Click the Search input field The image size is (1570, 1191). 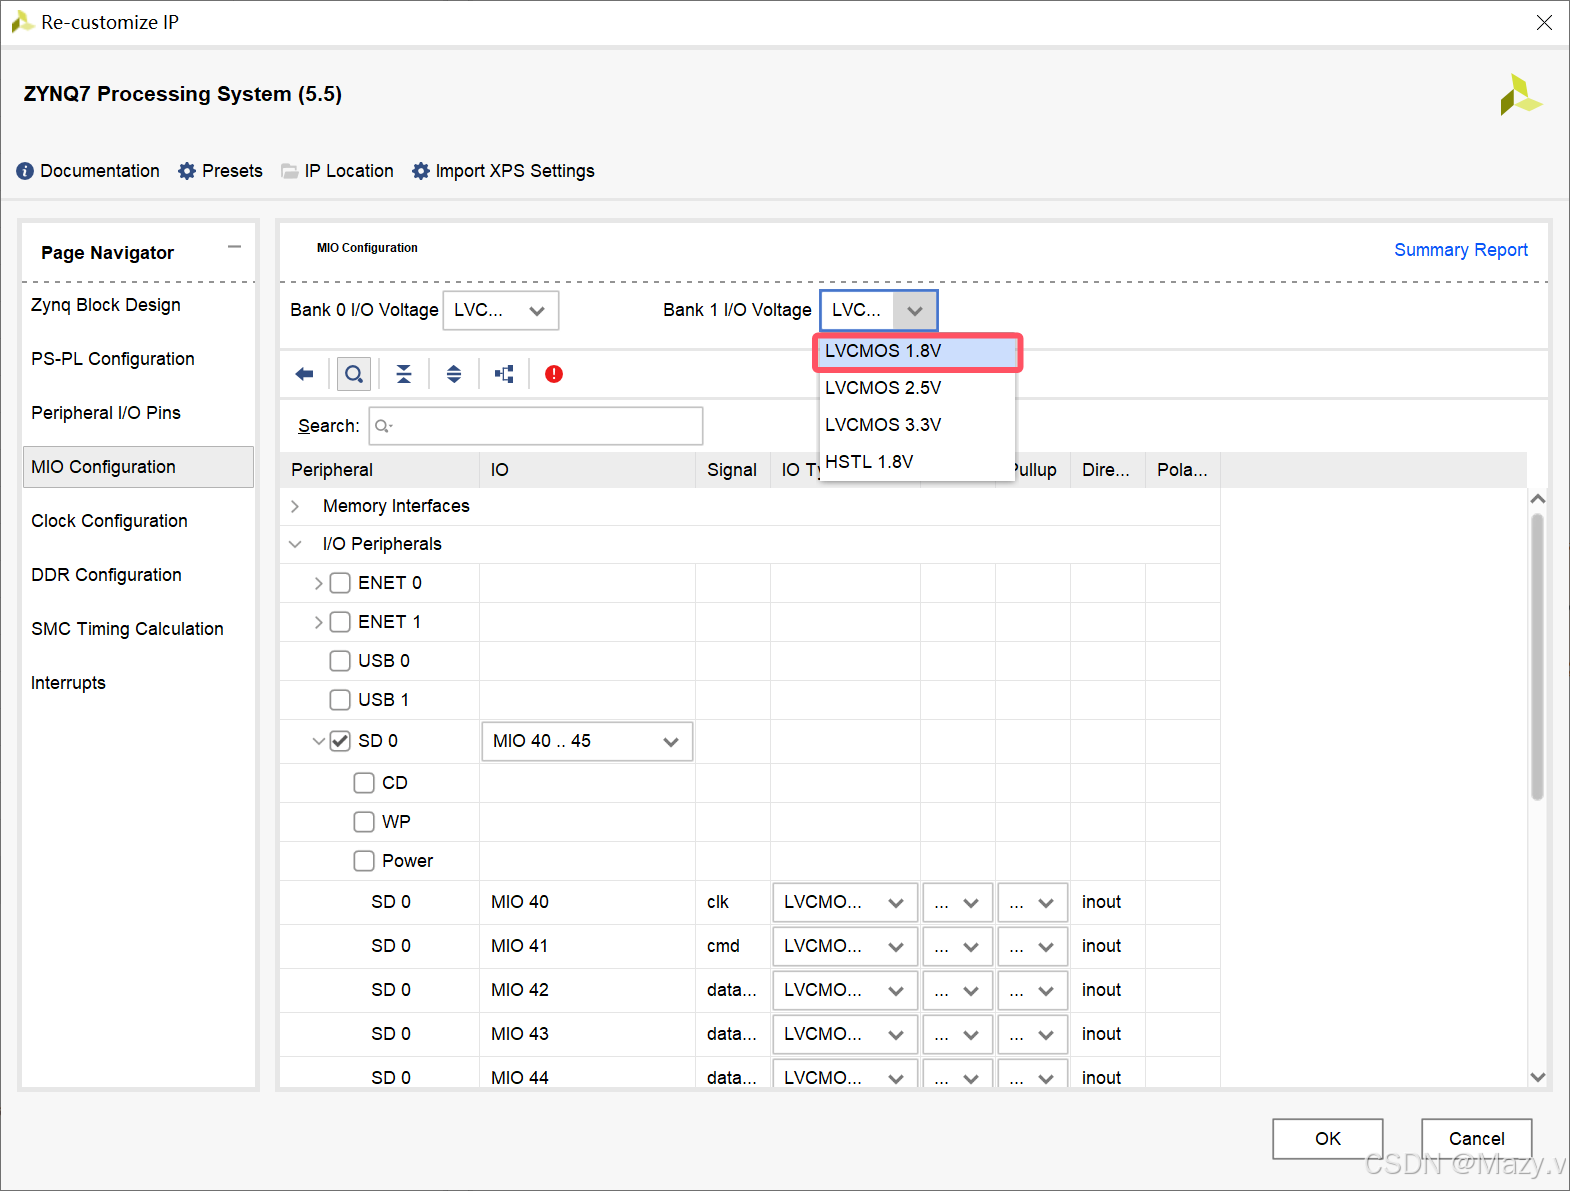click(x=536, y=426)
